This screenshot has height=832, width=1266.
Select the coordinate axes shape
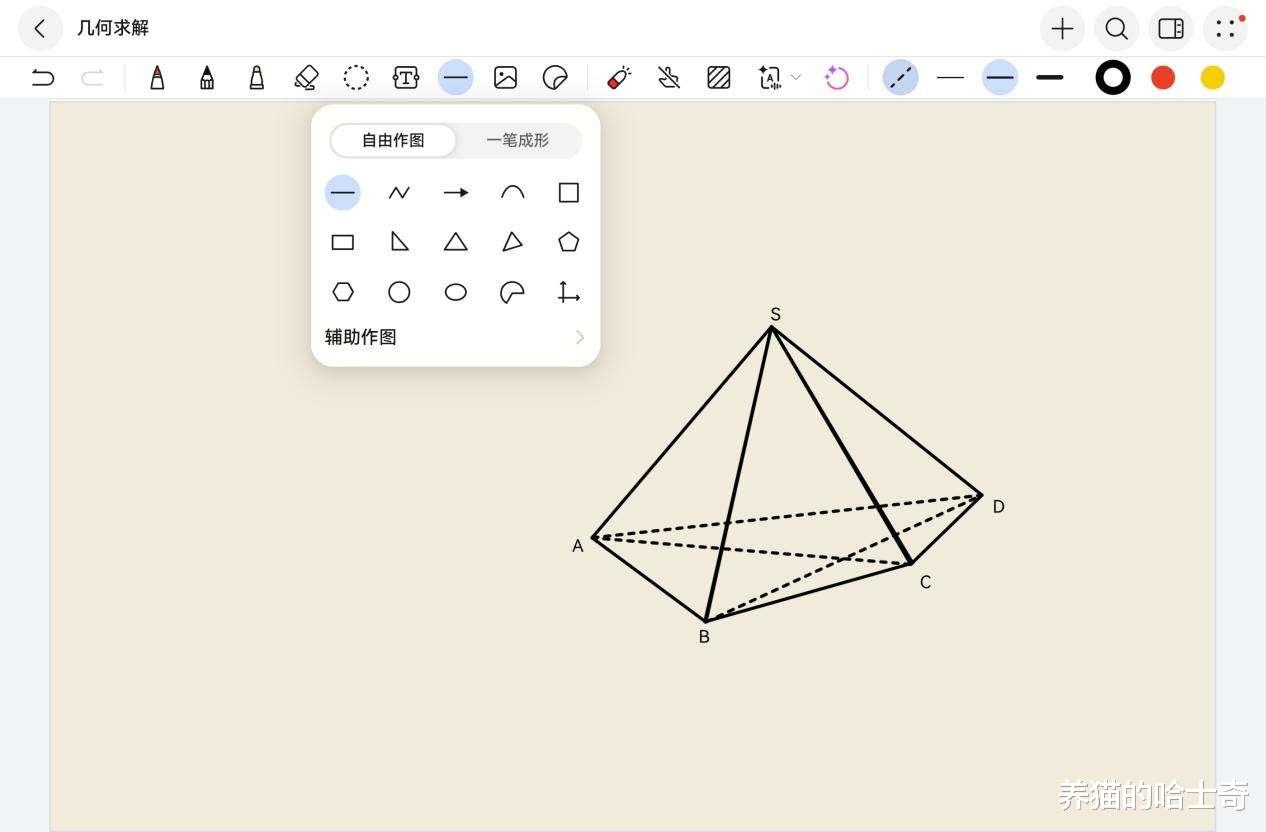[569, 292]
